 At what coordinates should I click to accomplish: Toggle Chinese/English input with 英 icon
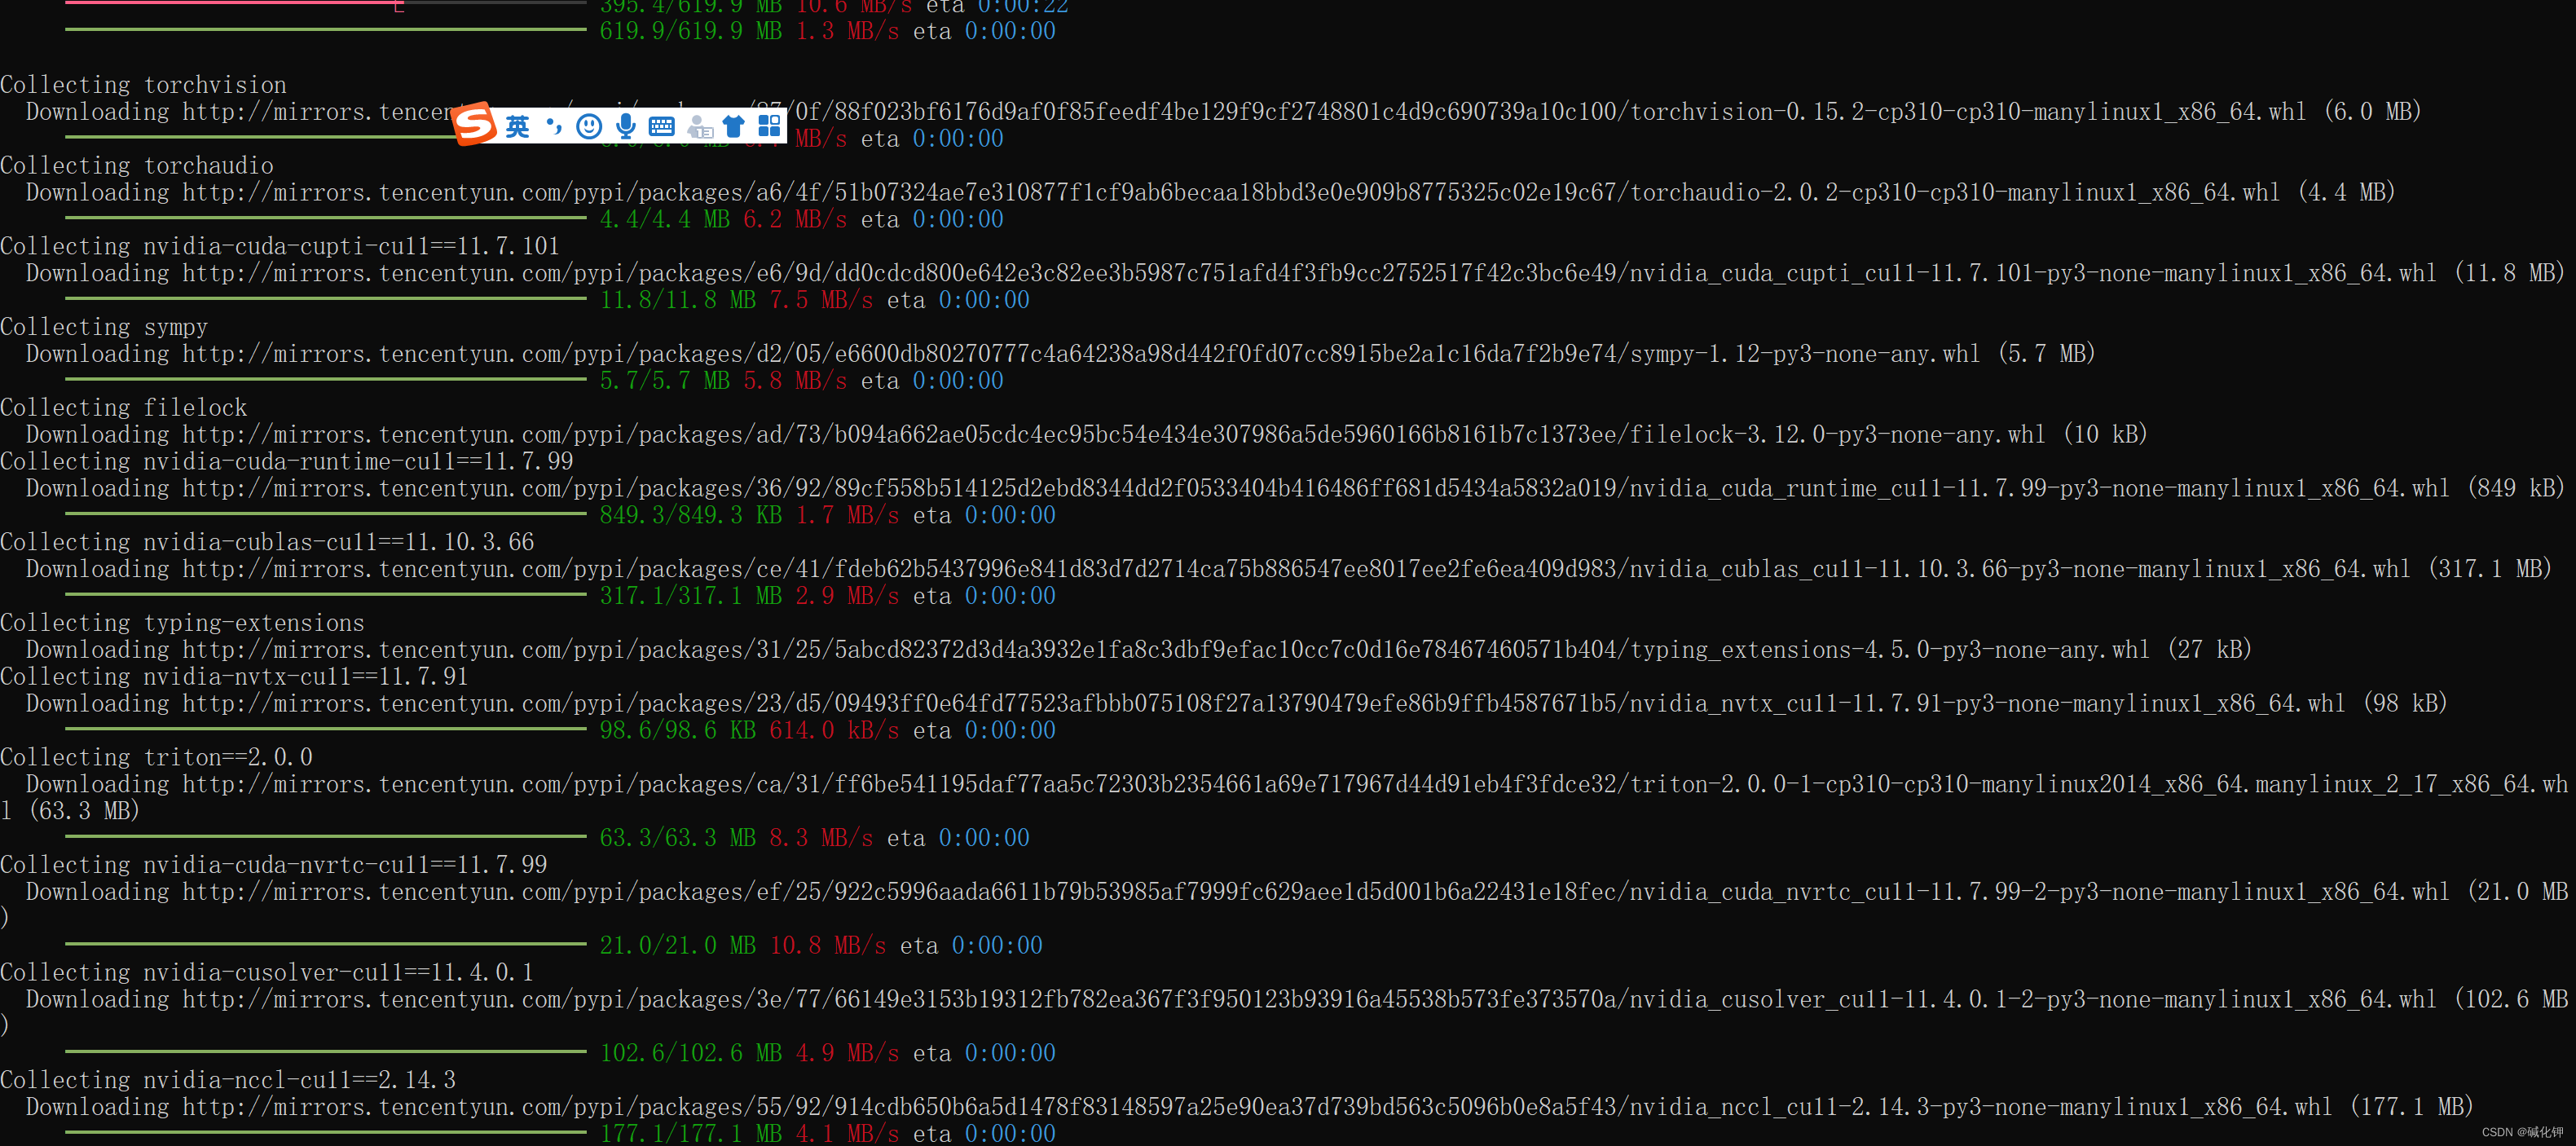(x=518, y=126)
